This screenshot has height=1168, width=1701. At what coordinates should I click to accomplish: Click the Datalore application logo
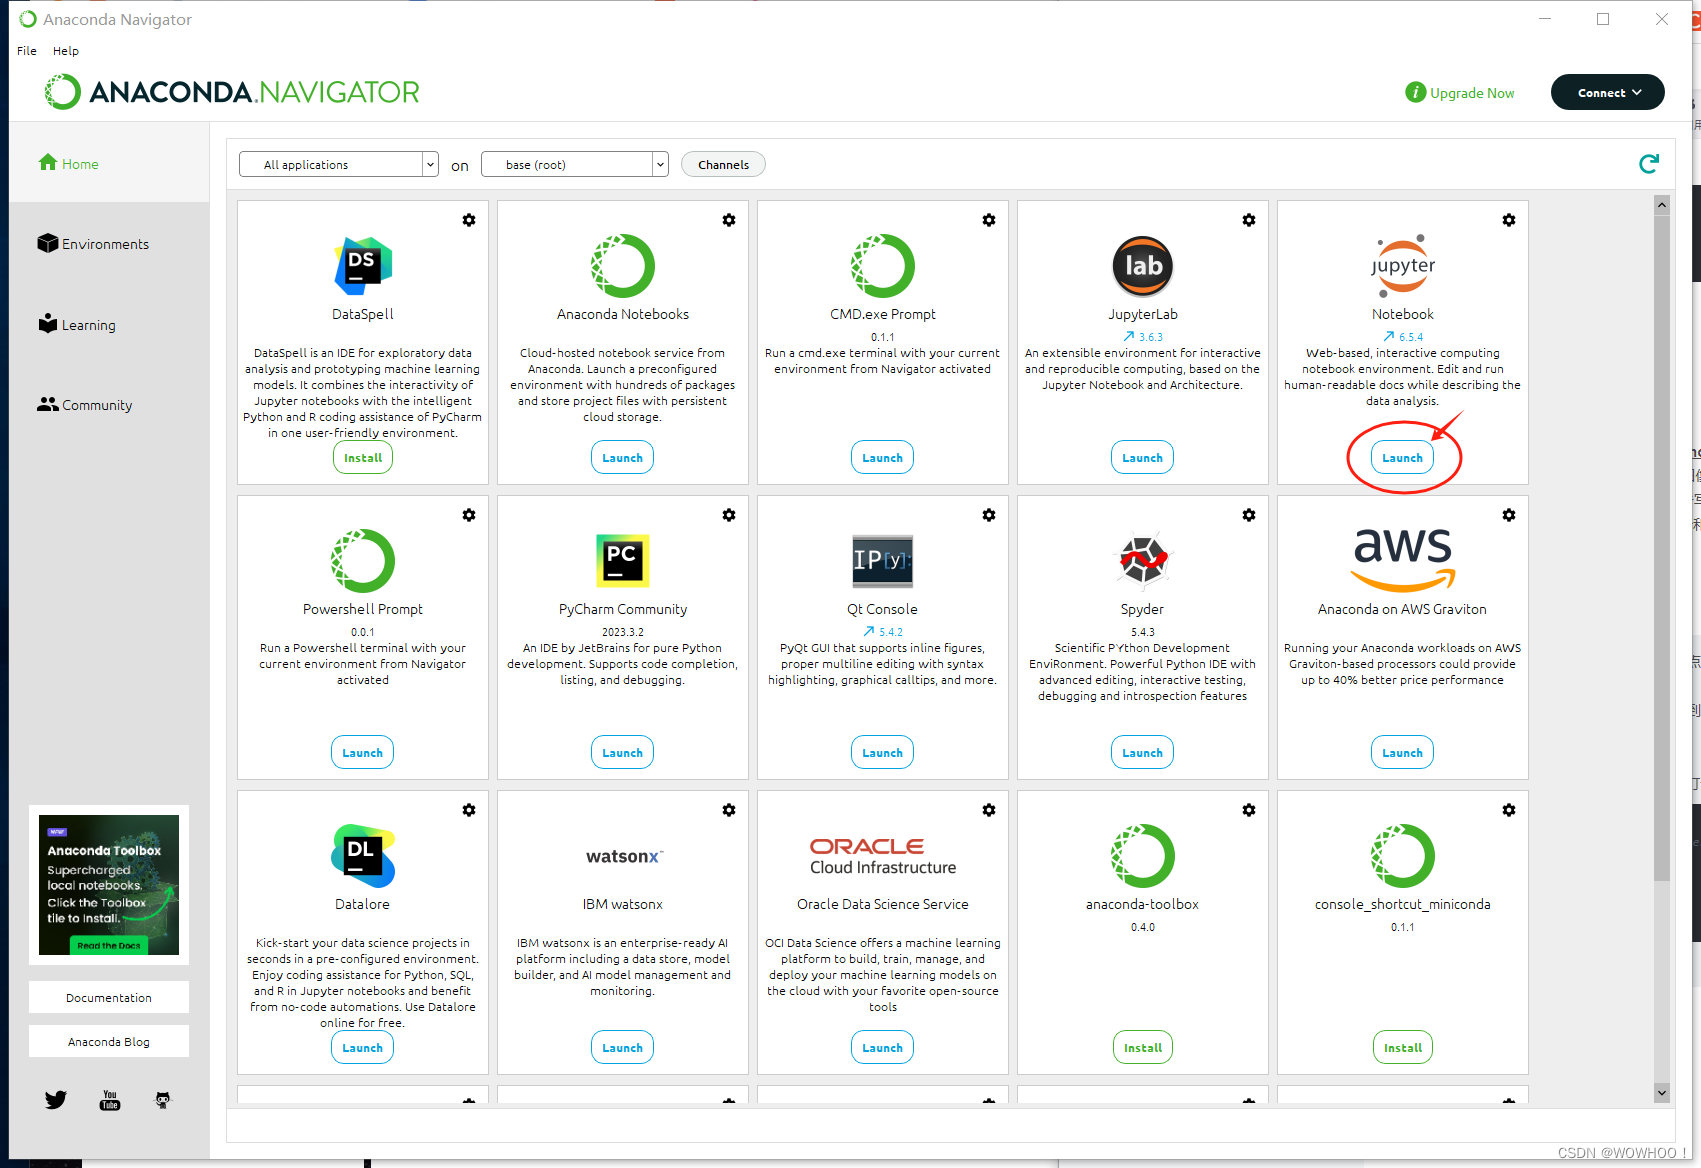(363, 856)
